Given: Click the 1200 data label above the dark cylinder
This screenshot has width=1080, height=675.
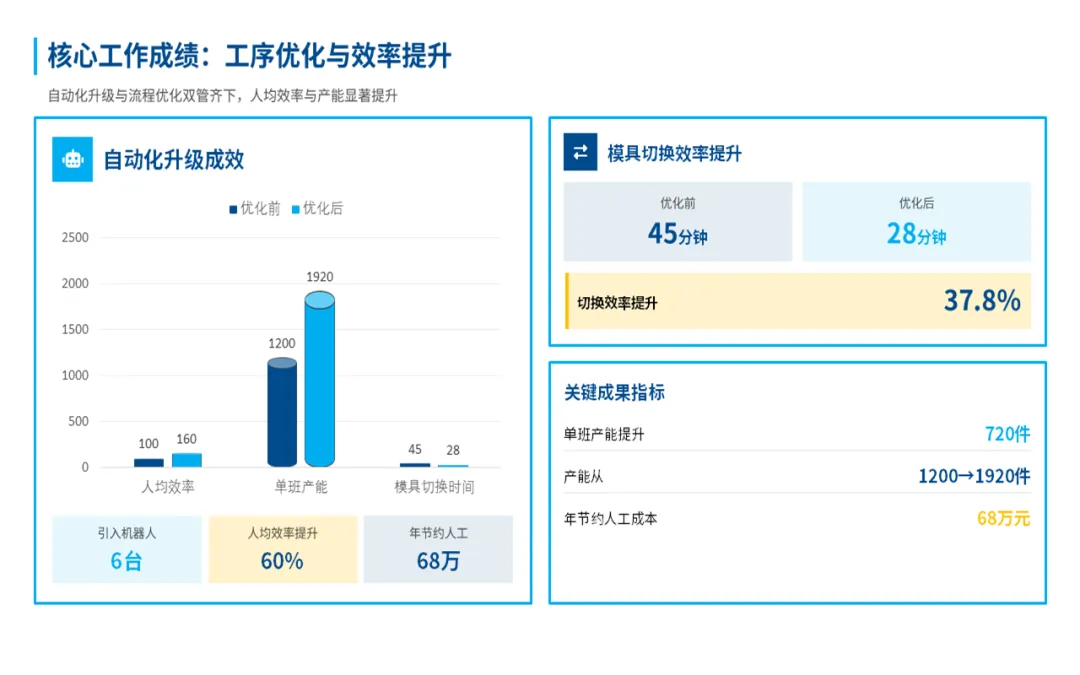Looking at the screenshot, I should point(282,343).
